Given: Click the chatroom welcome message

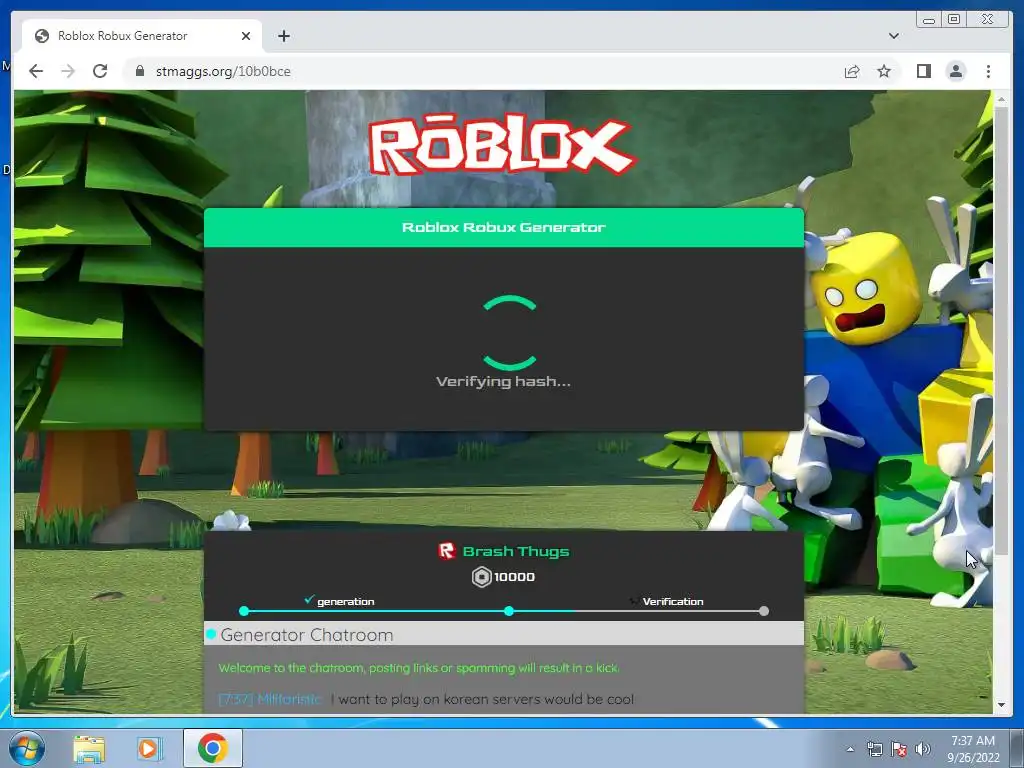Looking at the screenshot, I should tap(419, 668).
